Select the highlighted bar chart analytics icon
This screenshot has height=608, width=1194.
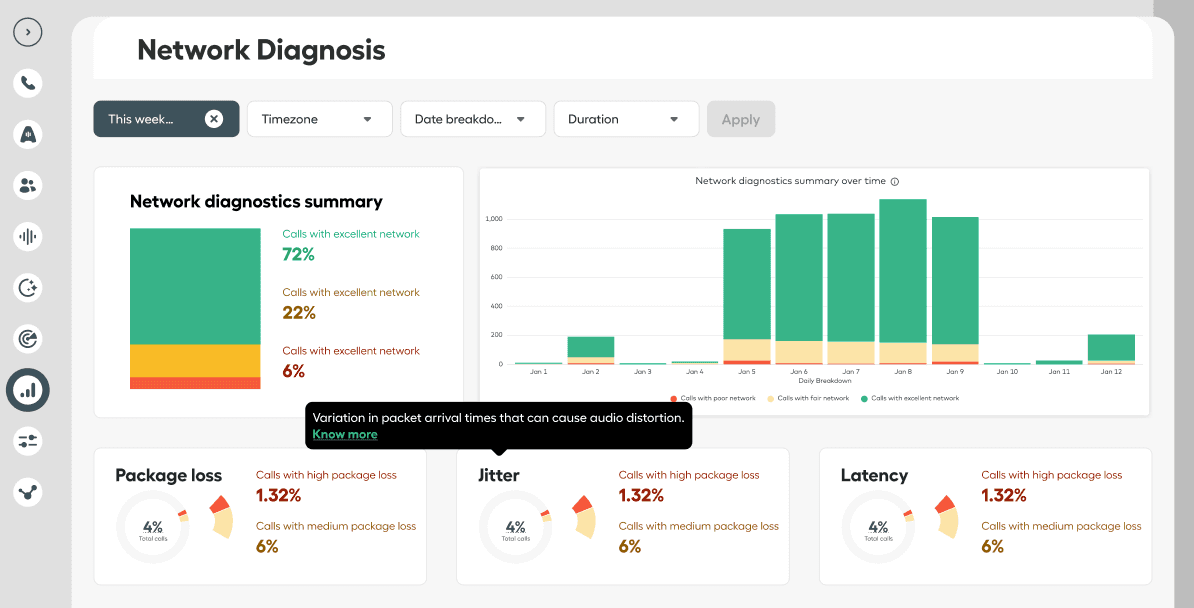[28, 390]
